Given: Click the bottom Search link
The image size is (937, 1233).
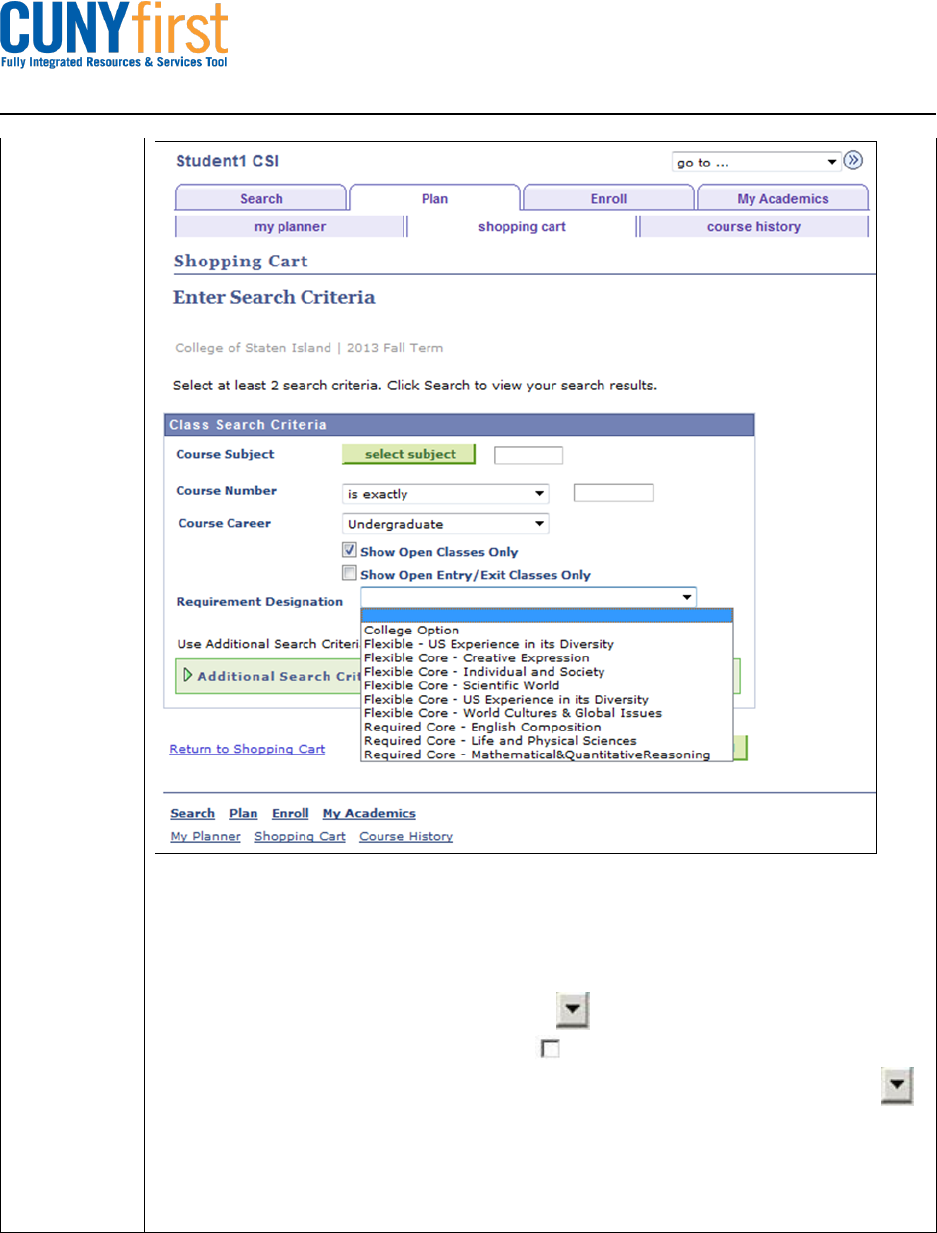Looking at the screenshot, I should pyautogui.click(x=193, y=814).
